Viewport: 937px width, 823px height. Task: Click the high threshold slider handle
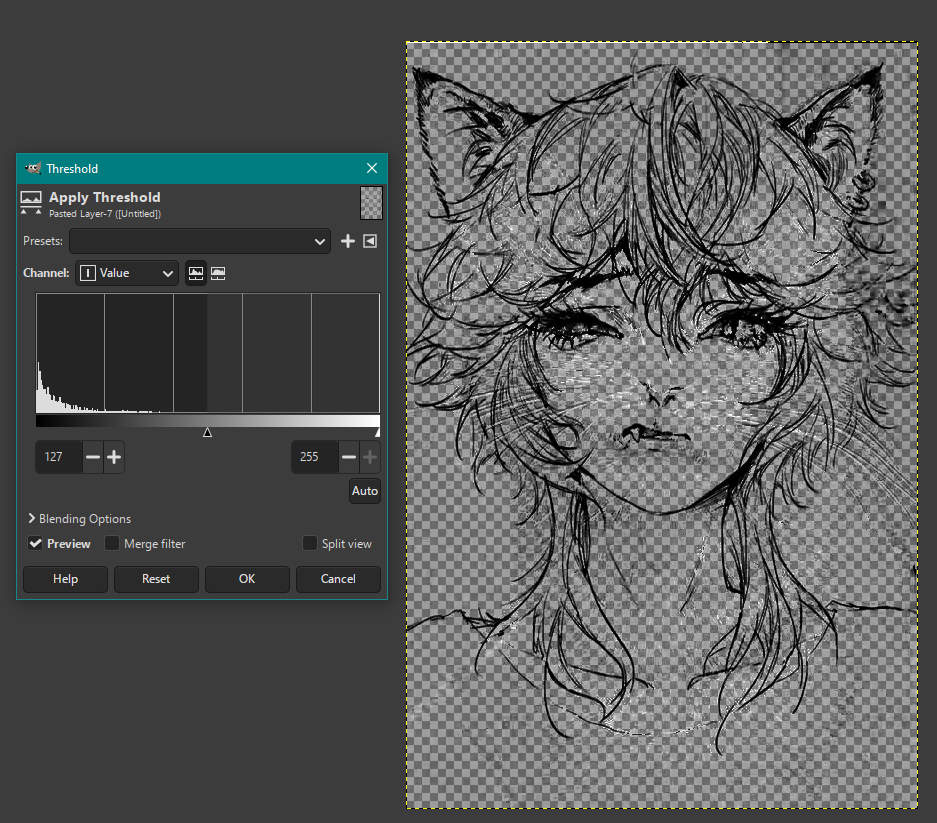377,432
